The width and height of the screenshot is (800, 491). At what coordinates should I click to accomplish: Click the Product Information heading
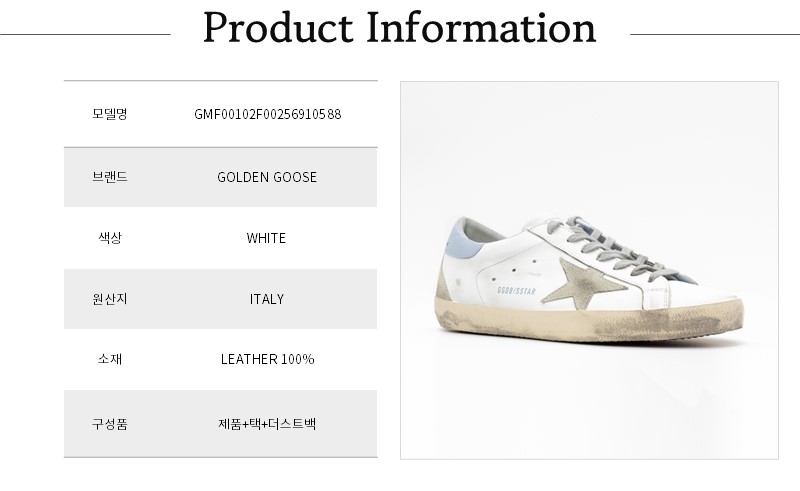pos(399,29)
